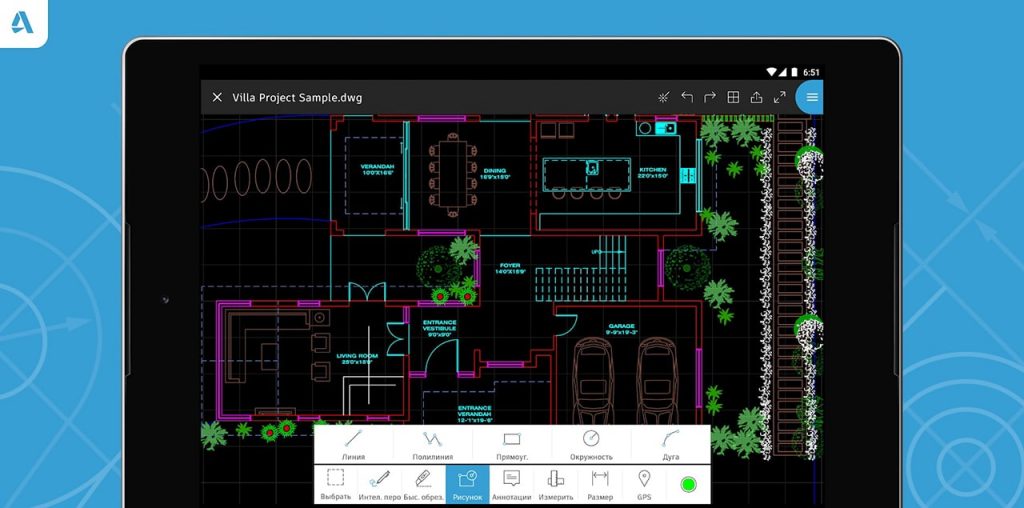Open the Измерить measure tool

click(x=556, y=484)
